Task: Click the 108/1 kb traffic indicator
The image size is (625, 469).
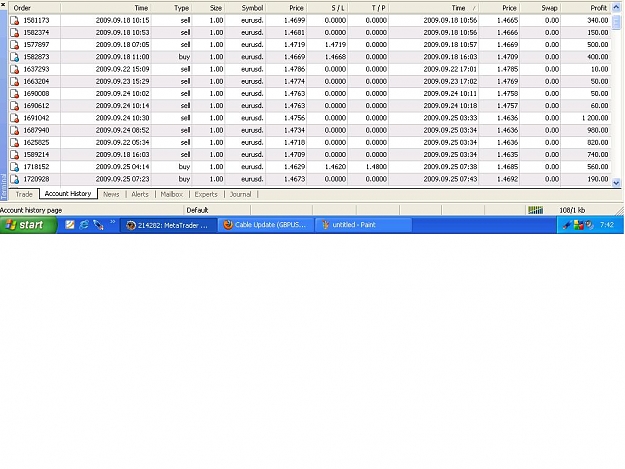Action: tap(572, 210)
